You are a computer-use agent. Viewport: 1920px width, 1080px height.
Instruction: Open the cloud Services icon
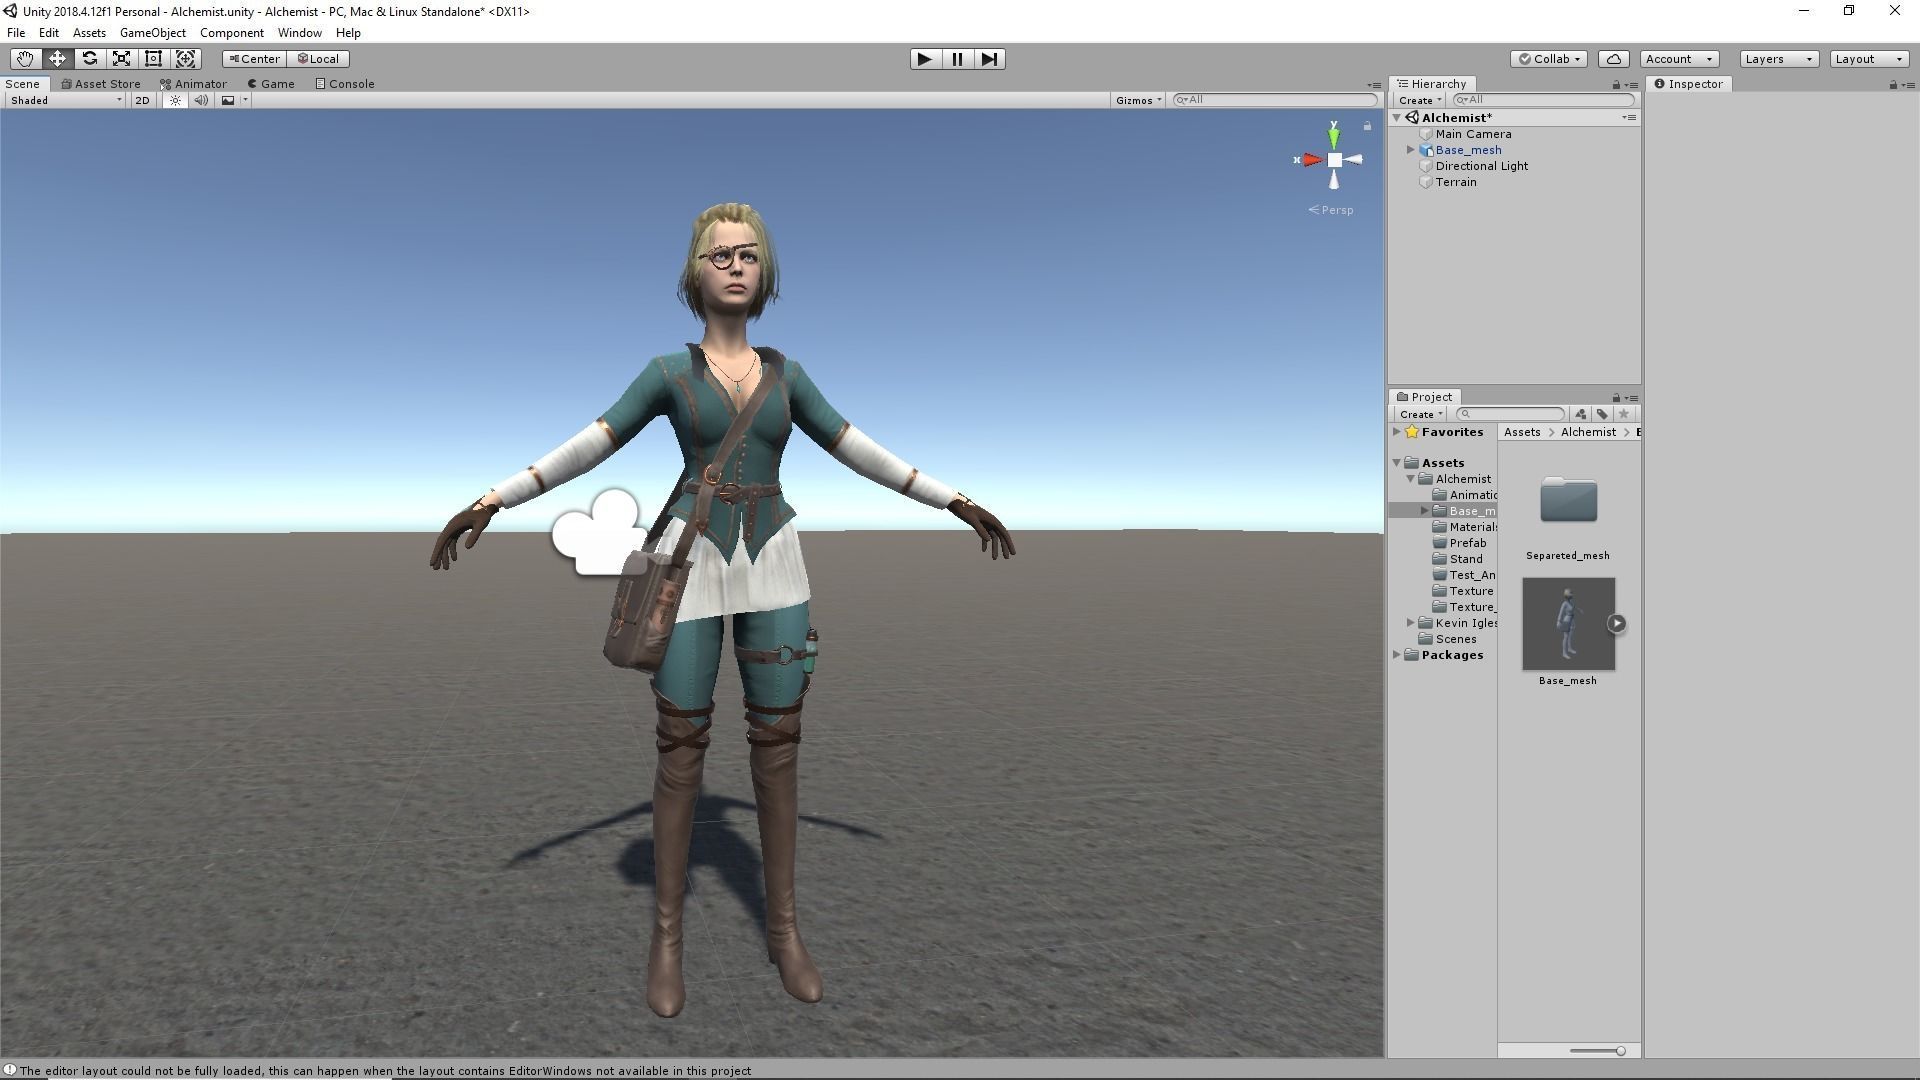(x=1613, y=59)
